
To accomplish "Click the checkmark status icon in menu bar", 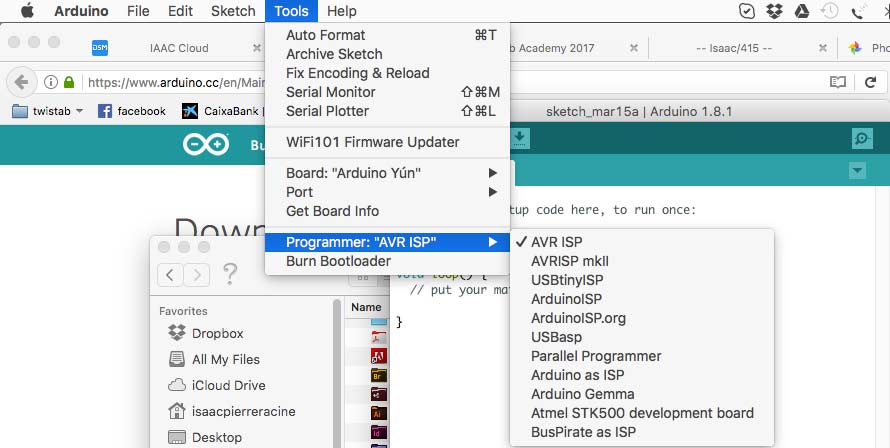I will point(747,11).
